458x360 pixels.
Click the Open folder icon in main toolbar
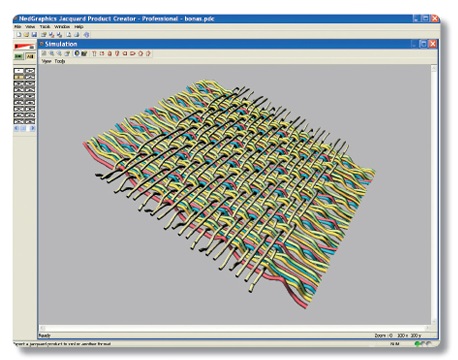pos(26,34)
